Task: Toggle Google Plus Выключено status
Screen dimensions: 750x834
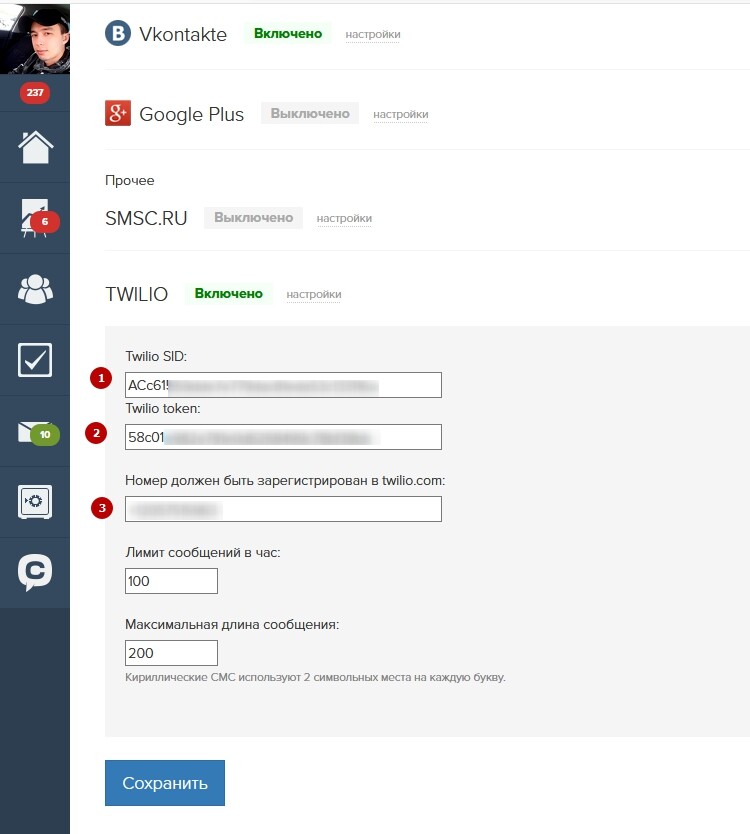Action: (310, 113)
